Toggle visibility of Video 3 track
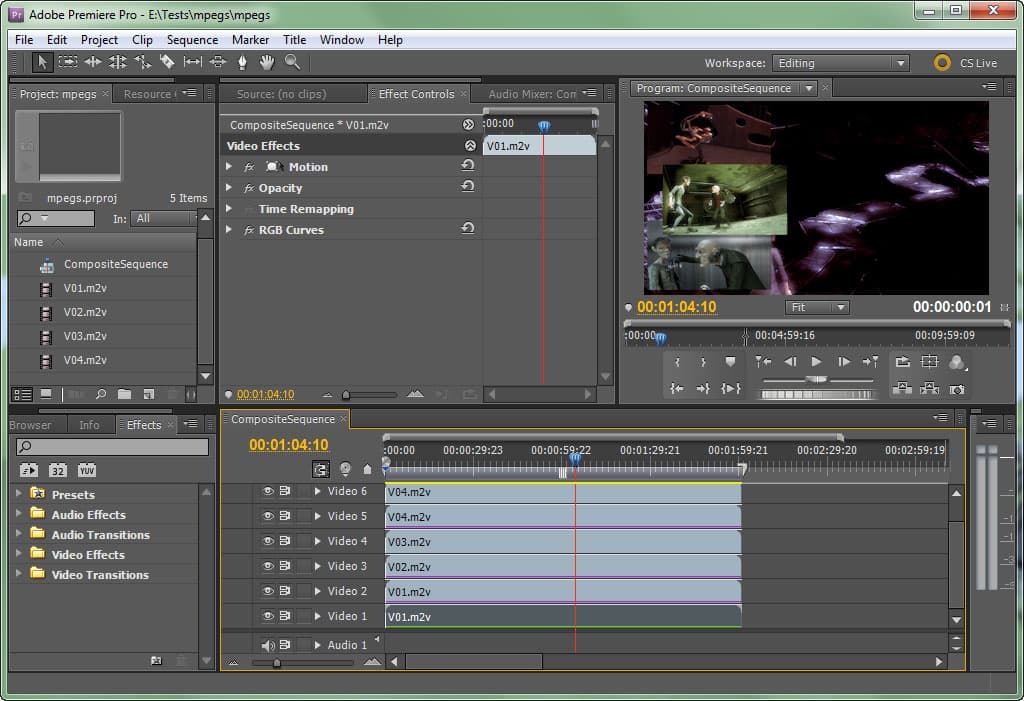 click(268, 566)
